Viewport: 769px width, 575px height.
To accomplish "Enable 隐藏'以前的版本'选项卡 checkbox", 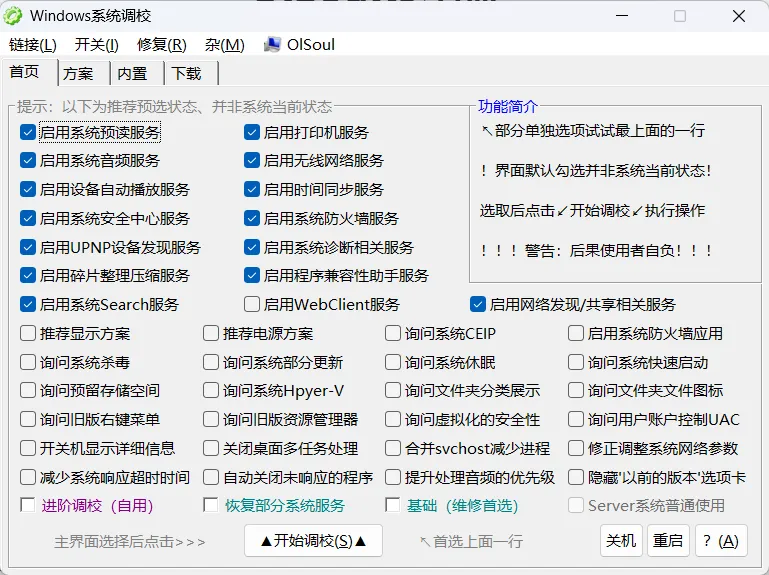I will coord(576,477).
